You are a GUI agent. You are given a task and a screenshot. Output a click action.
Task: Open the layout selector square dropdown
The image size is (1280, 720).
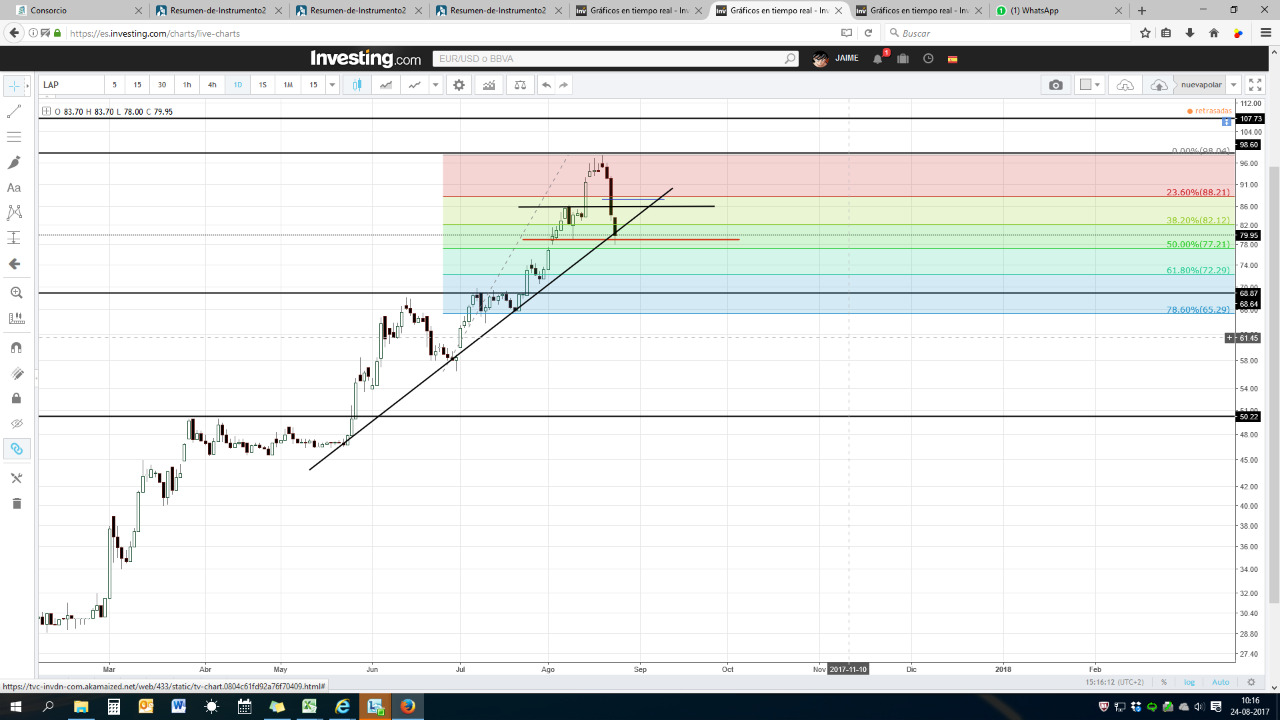[1090, 85]
